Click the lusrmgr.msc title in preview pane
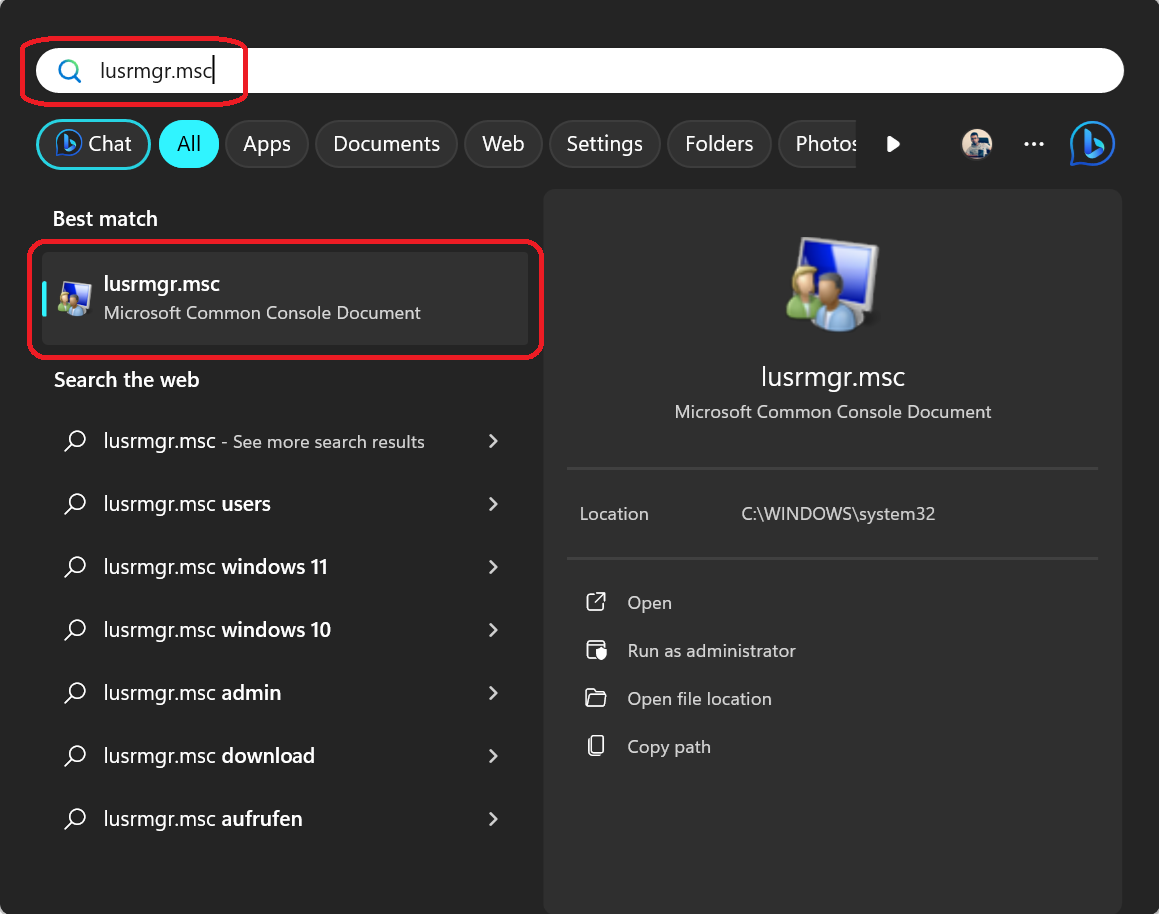Image resolution: width=1159 pixels, height=914 pixels. coord(832,377)
